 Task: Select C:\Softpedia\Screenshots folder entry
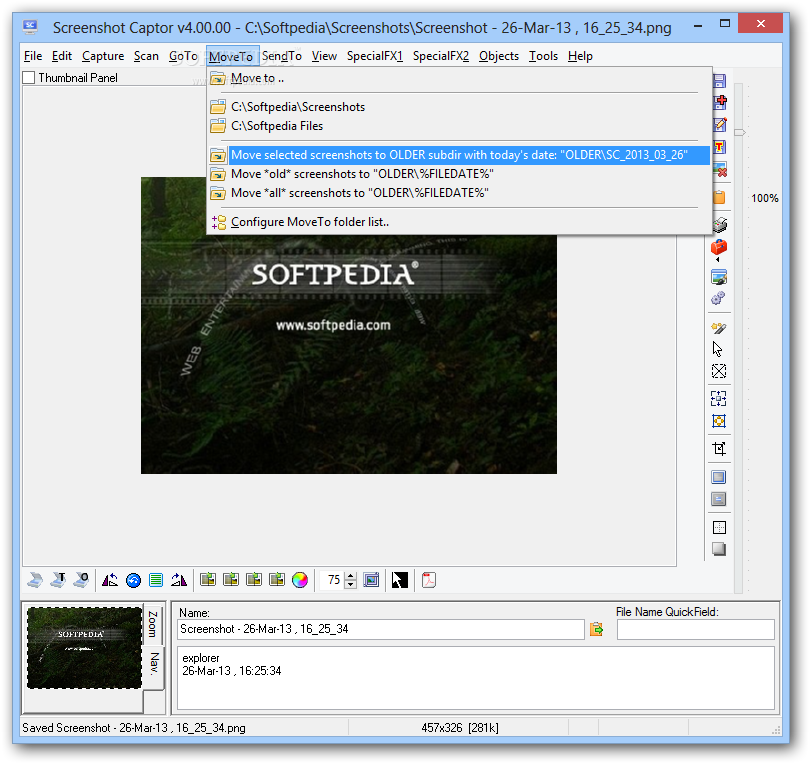point(459,107)
